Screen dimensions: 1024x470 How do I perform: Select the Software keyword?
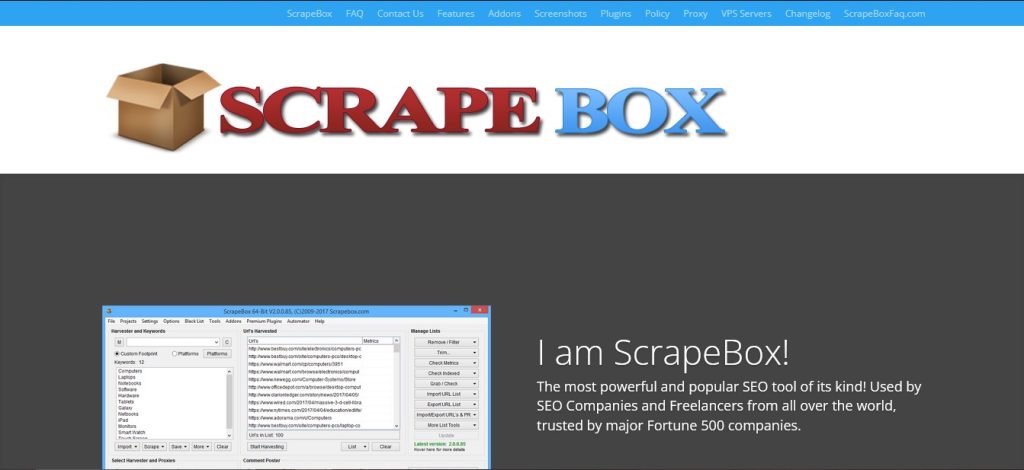pyautogui.click(x=127, y=389)
